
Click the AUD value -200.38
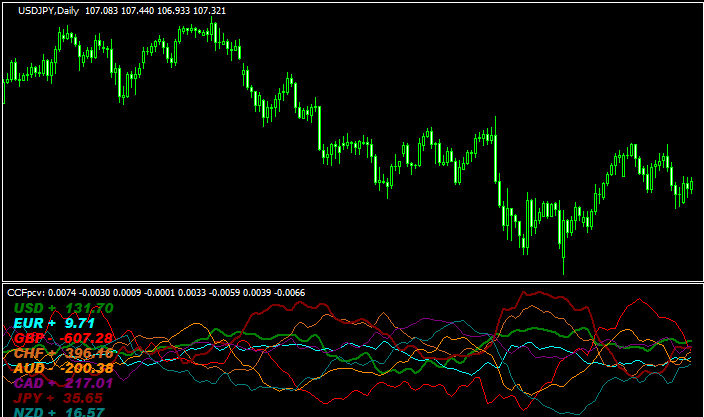pos(87,368)
